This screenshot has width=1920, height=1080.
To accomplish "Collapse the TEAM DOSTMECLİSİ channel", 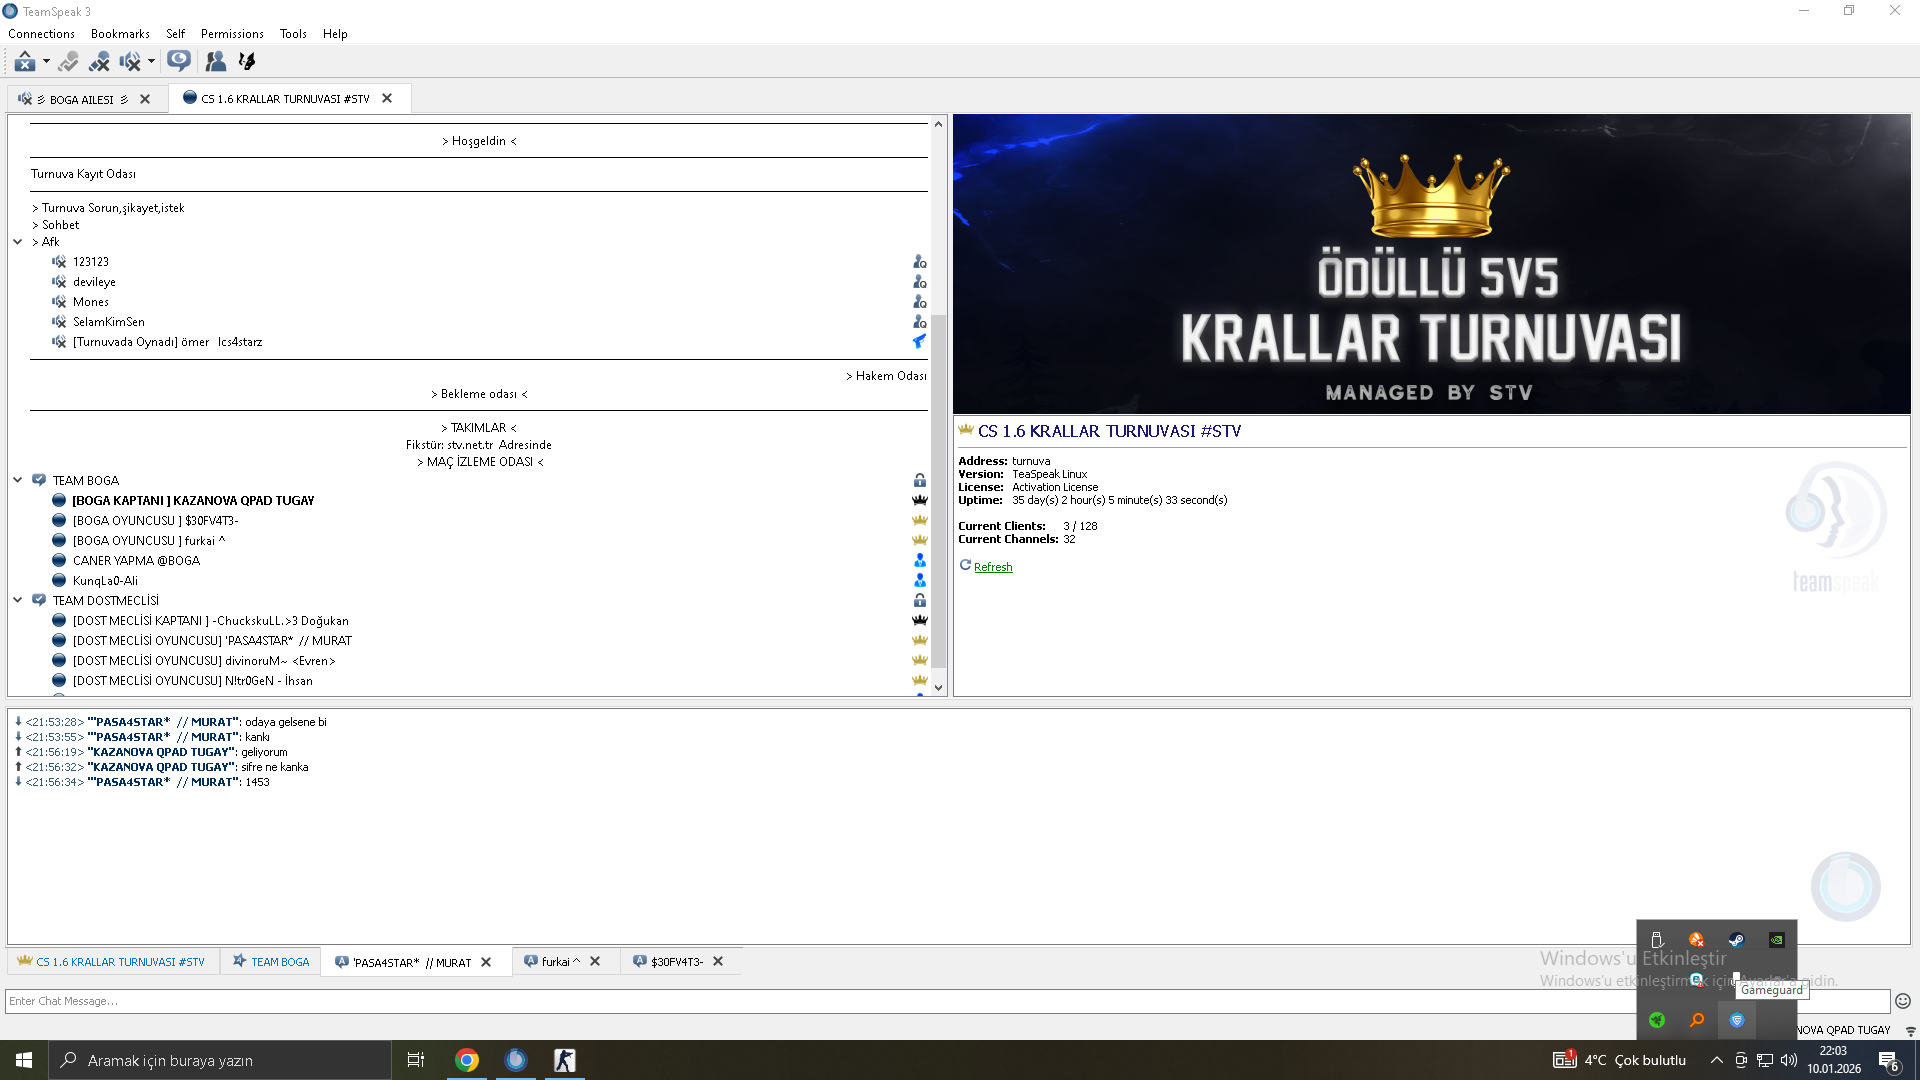I will (18, 601).
